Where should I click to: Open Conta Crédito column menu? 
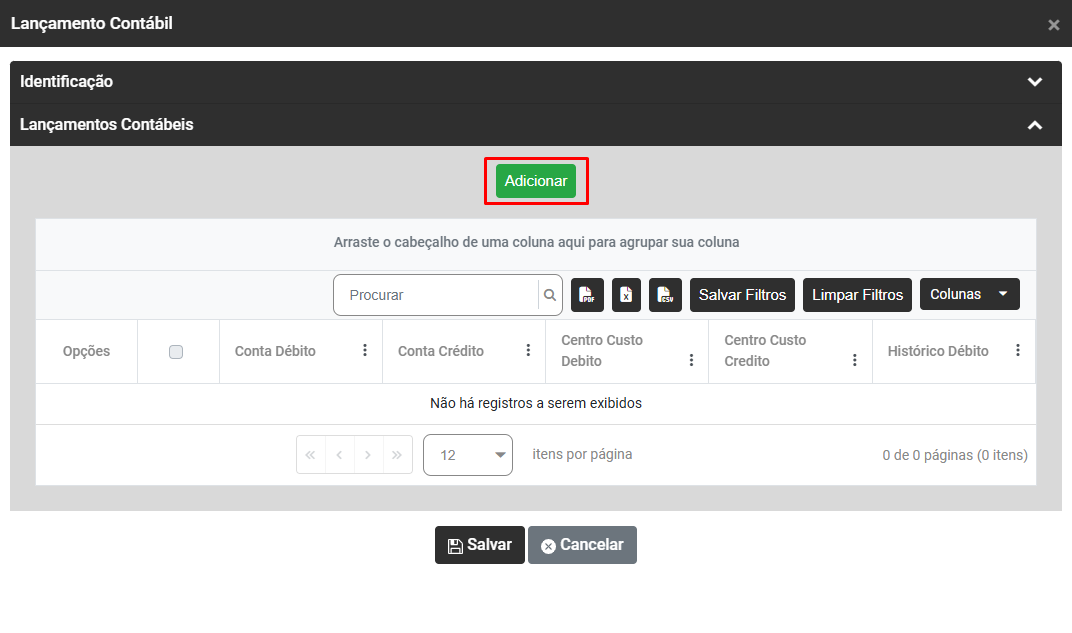(x=528, y=350)
